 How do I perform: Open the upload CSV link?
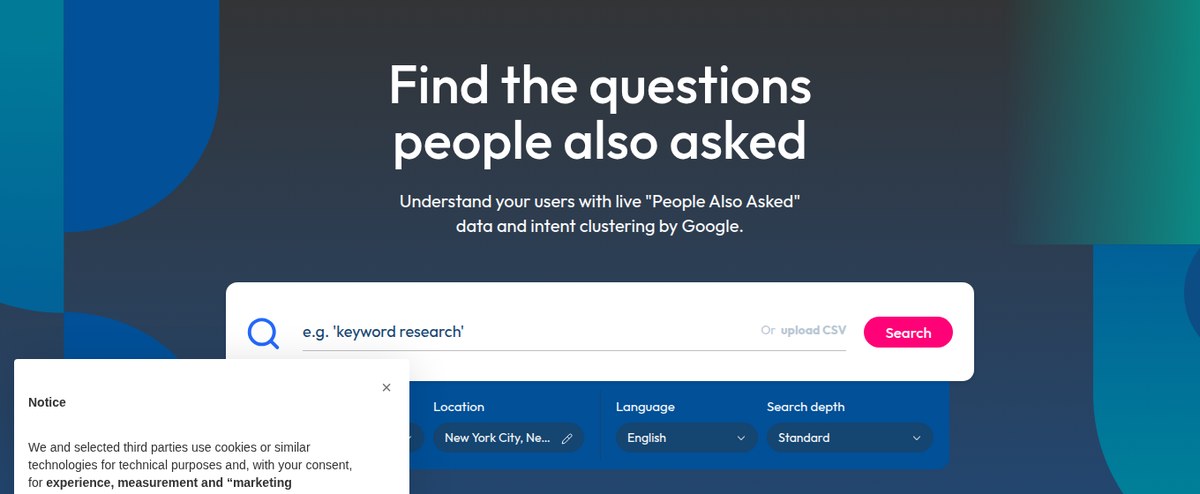(813, 330)
